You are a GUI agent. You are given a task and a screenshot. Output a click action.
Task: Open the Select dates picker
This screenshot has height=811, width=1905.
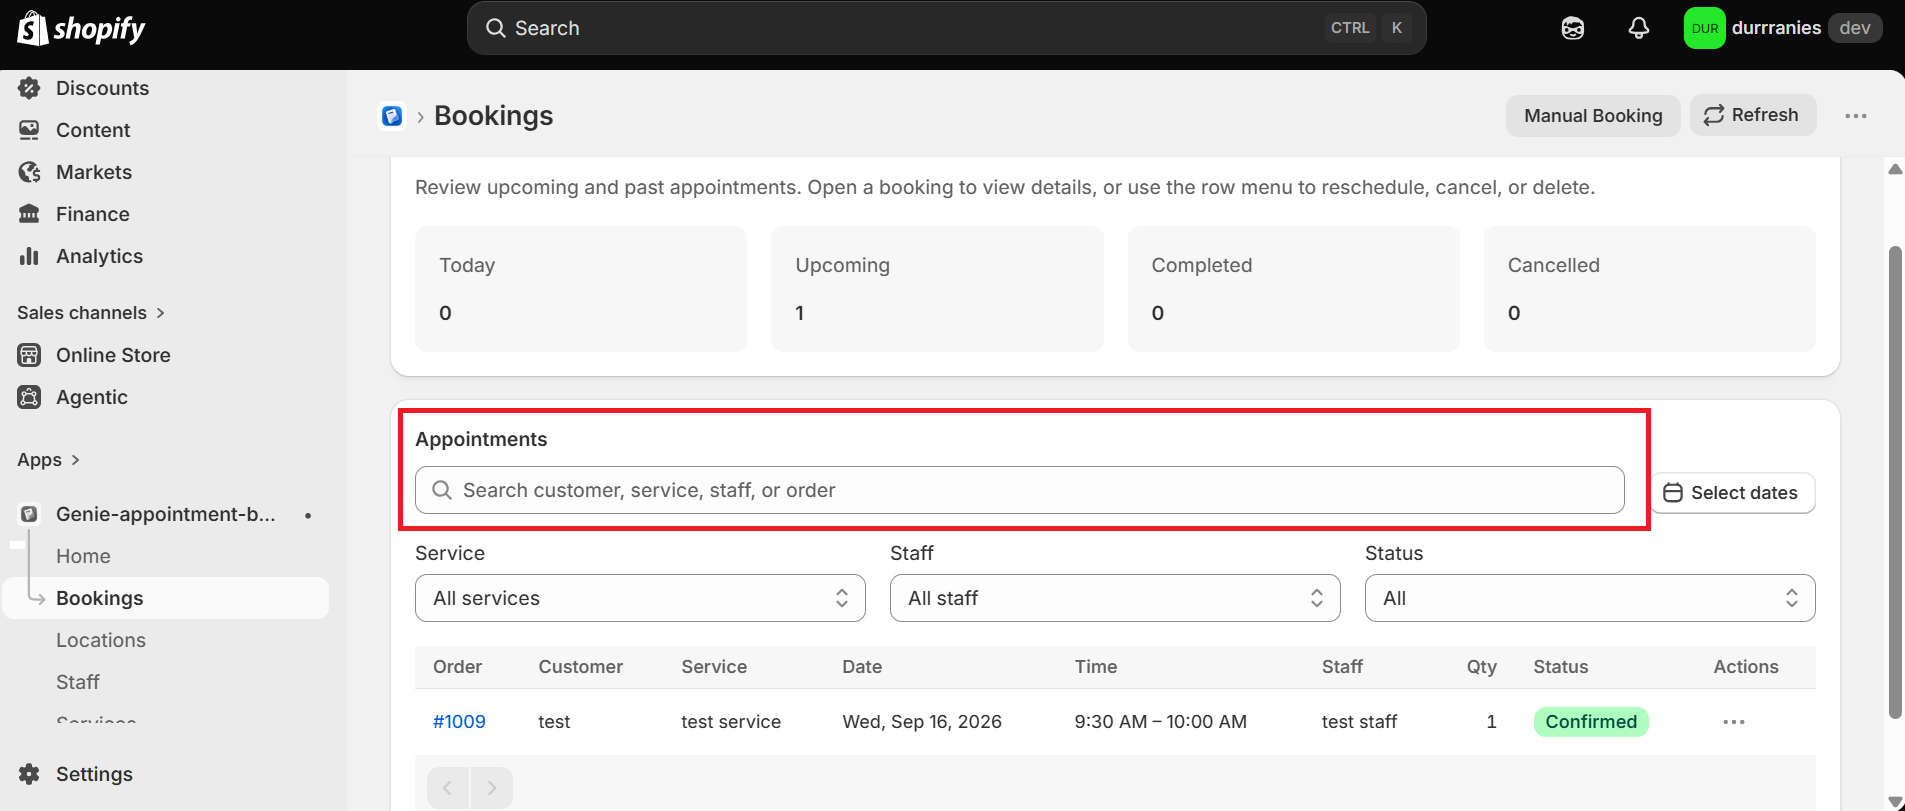(x=1733, y=493)
